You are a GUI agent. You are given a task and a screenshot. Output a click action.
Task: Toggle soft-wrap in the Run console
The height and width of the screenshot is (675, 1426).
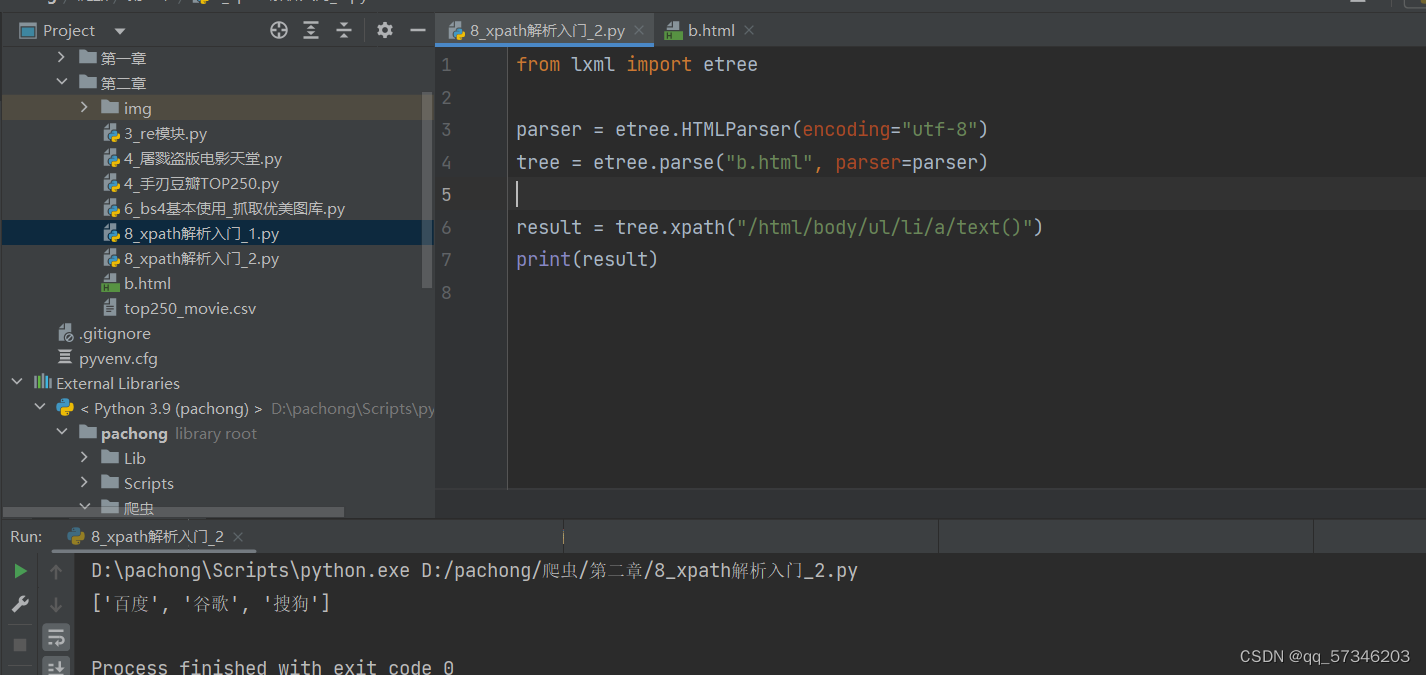(x=55, y=637)
